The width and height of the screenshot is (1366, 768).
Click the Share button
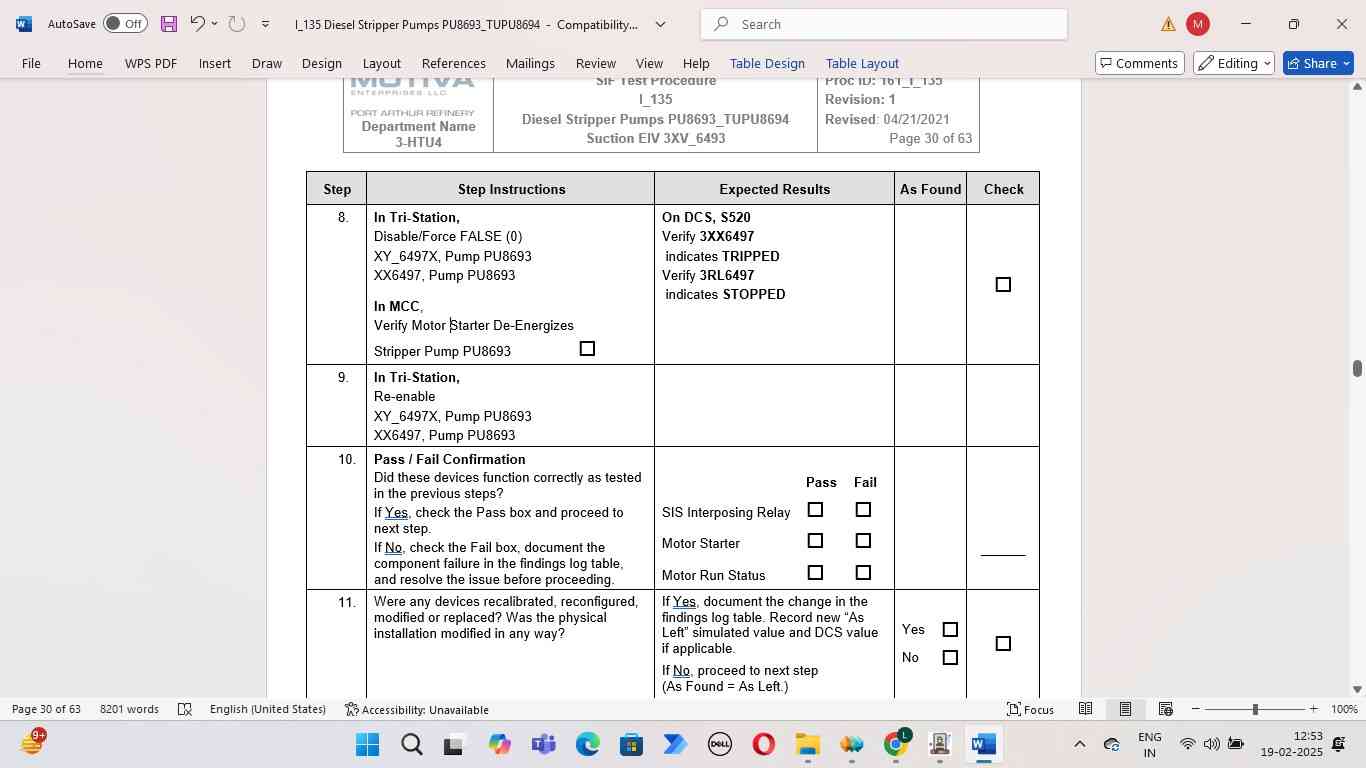tap(1318, 63)
